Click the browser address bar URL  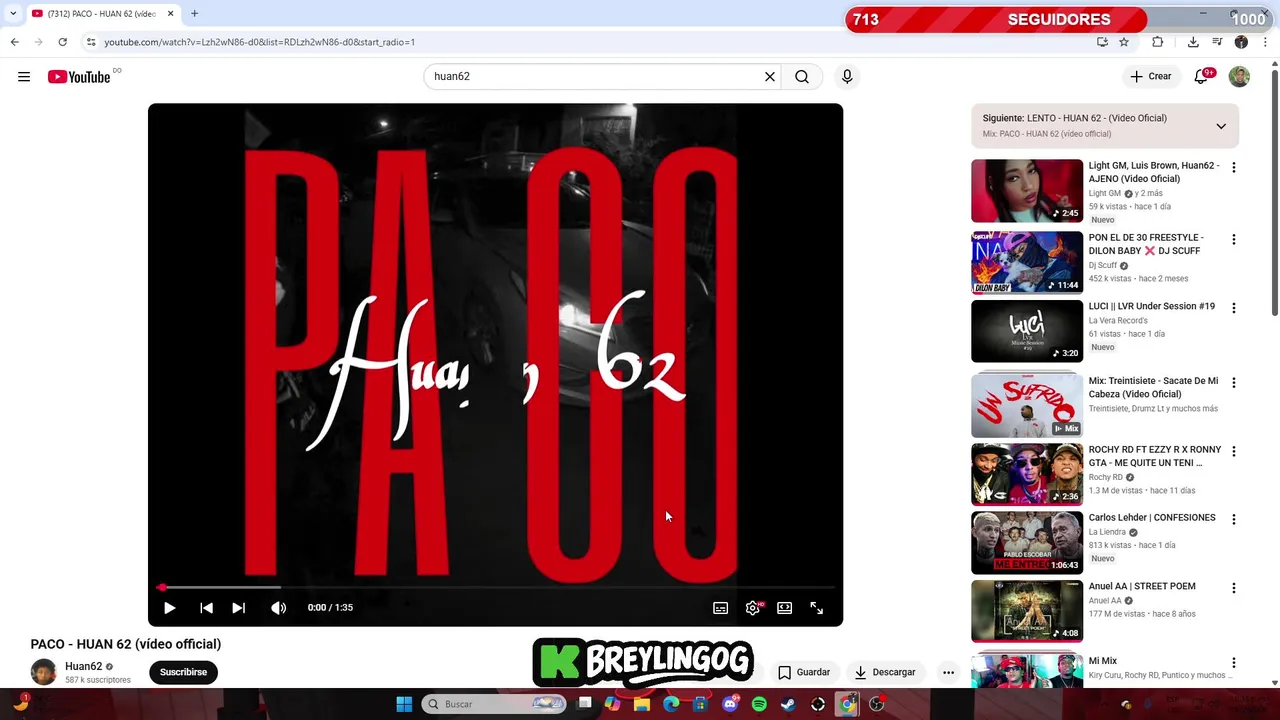[x=259, y=42]
